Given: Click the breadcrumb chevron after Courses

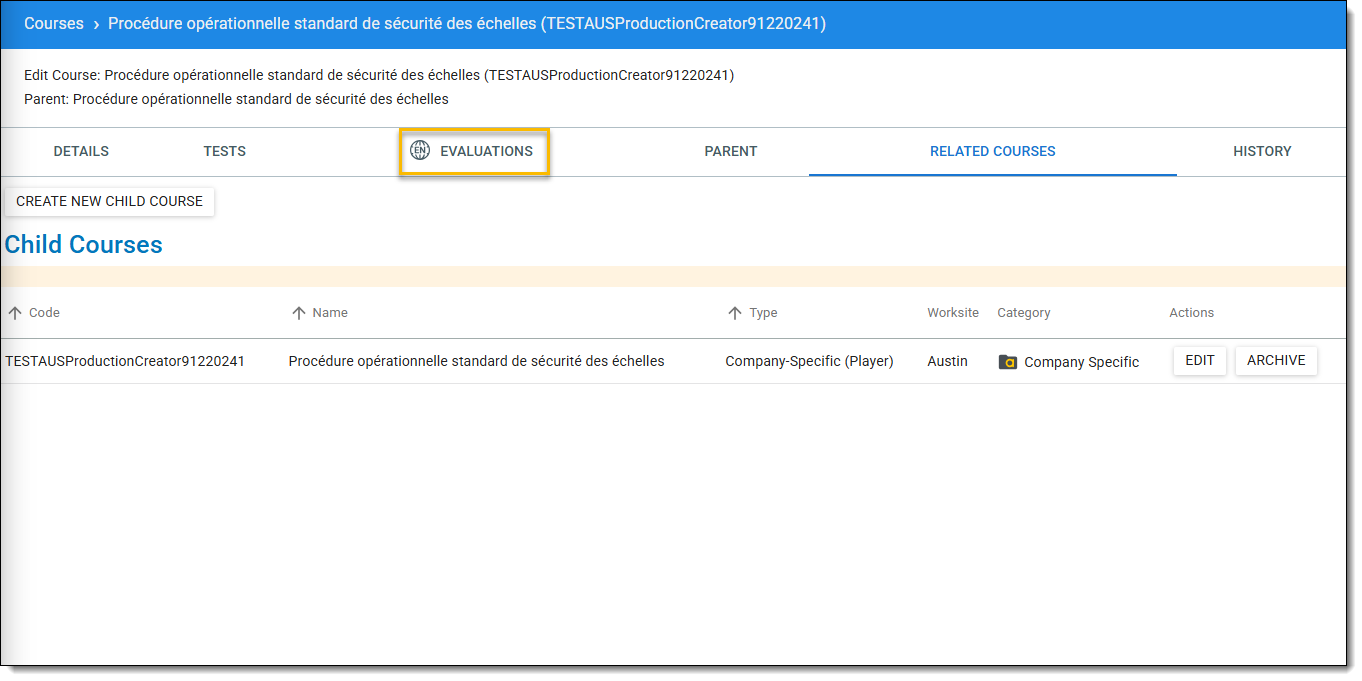Looking at the screenshot, I should [x=96, y=24].
